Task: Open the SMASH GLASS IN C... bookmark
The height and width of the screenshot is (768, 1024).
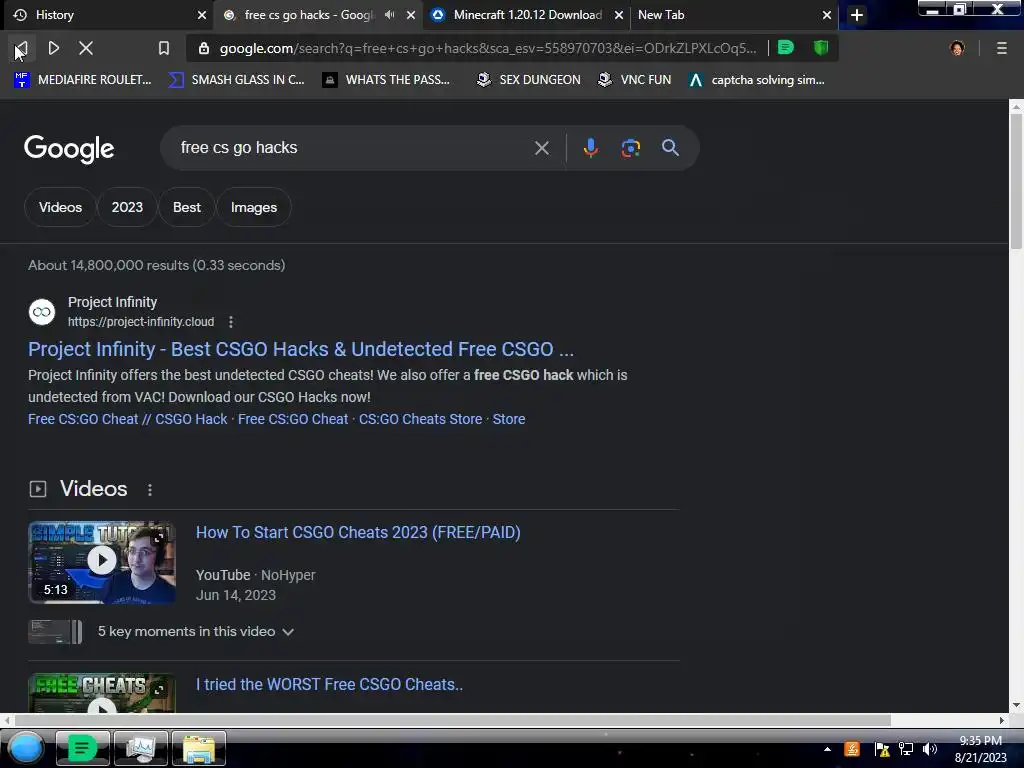Action: [x=236, y=80]
